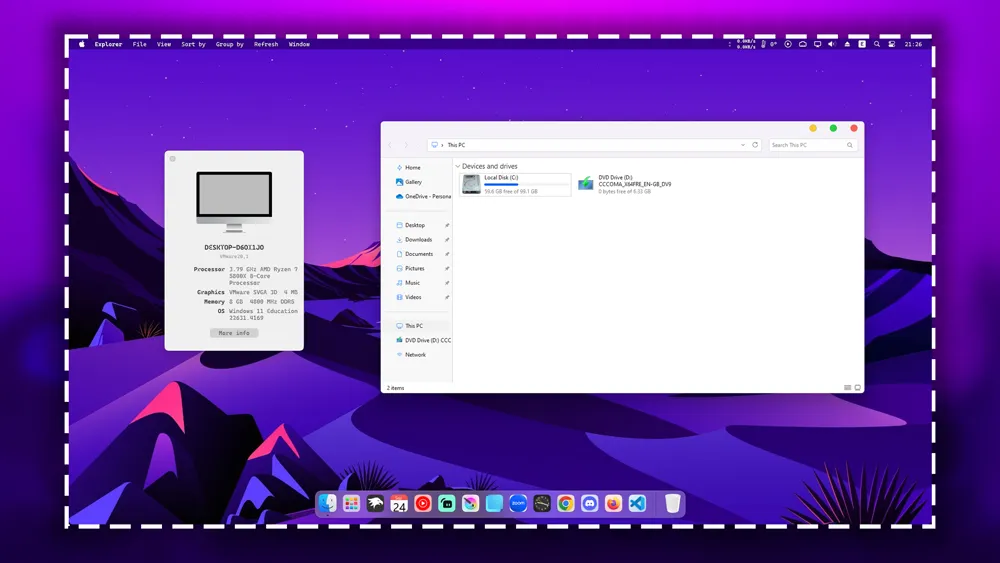Switch to the details view layout icon
The height and width of the screenshot is (563, 1000).
tap(848, 387)
